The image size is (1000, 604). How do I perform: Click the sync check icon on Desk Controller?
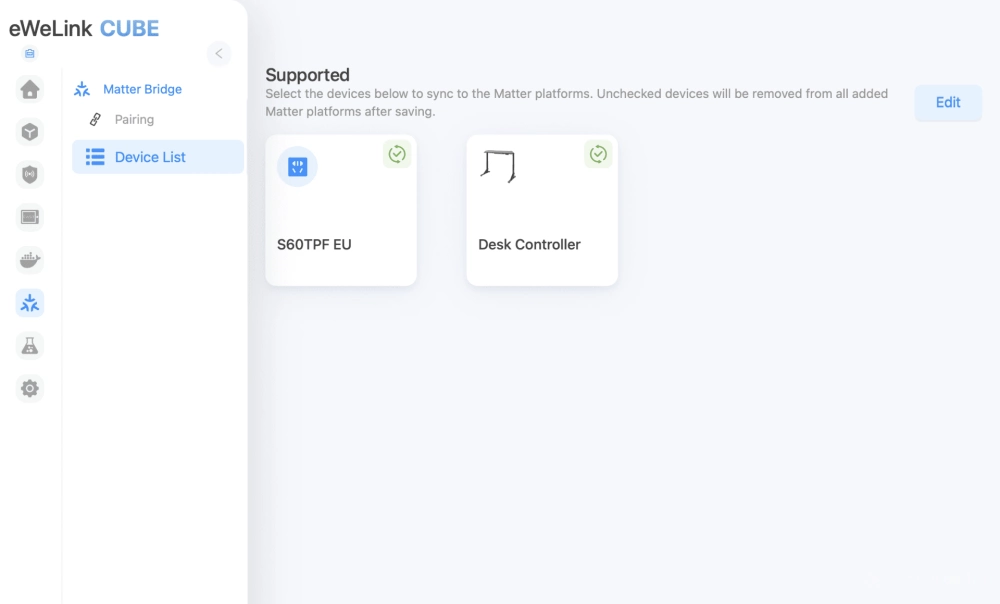[598, 154]
